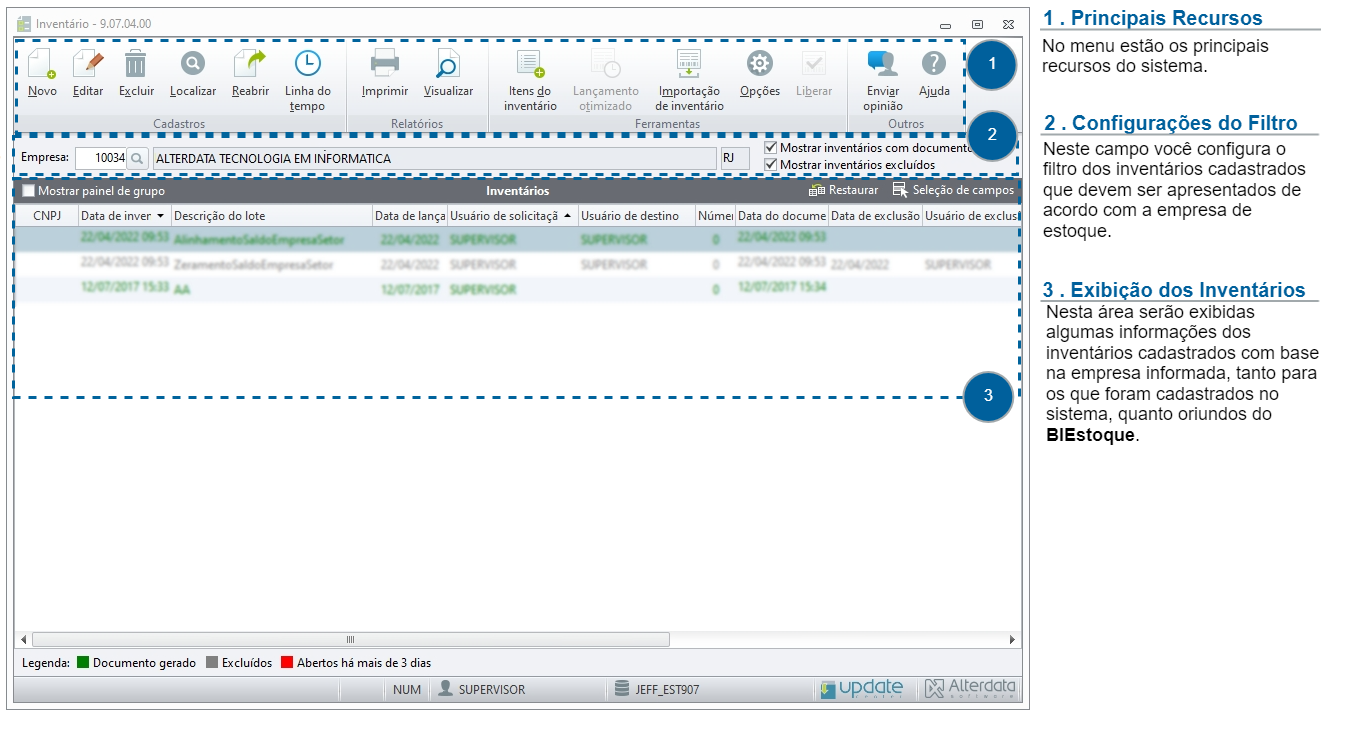Uncheck Mostrar inventários com documento
Image resolution: width=1356 pixels, height=730 pixels.
click(770, 148)
